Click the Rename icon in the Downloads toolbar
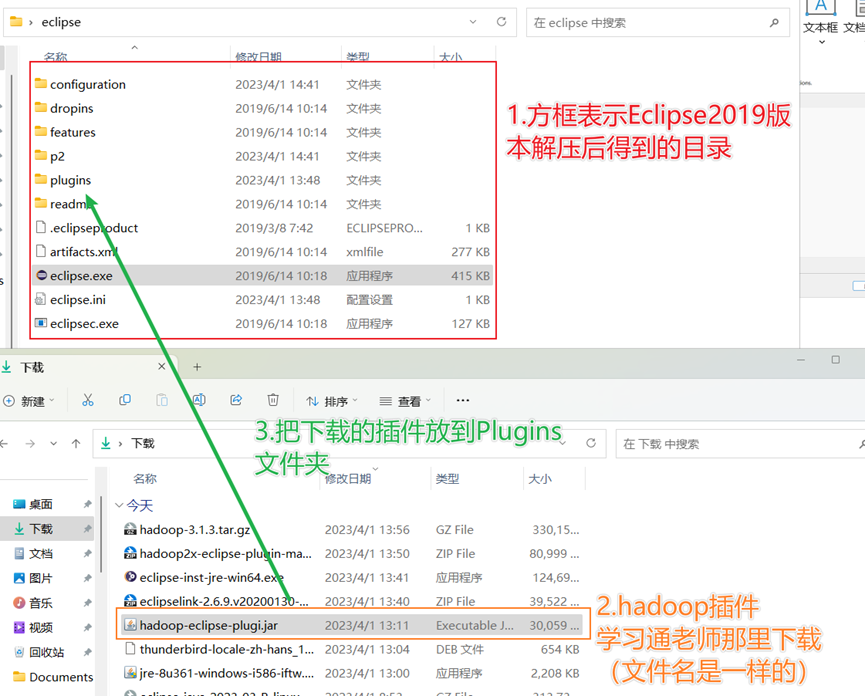The height and width of the screenshot is (696, 865). (x=199, y=400)
